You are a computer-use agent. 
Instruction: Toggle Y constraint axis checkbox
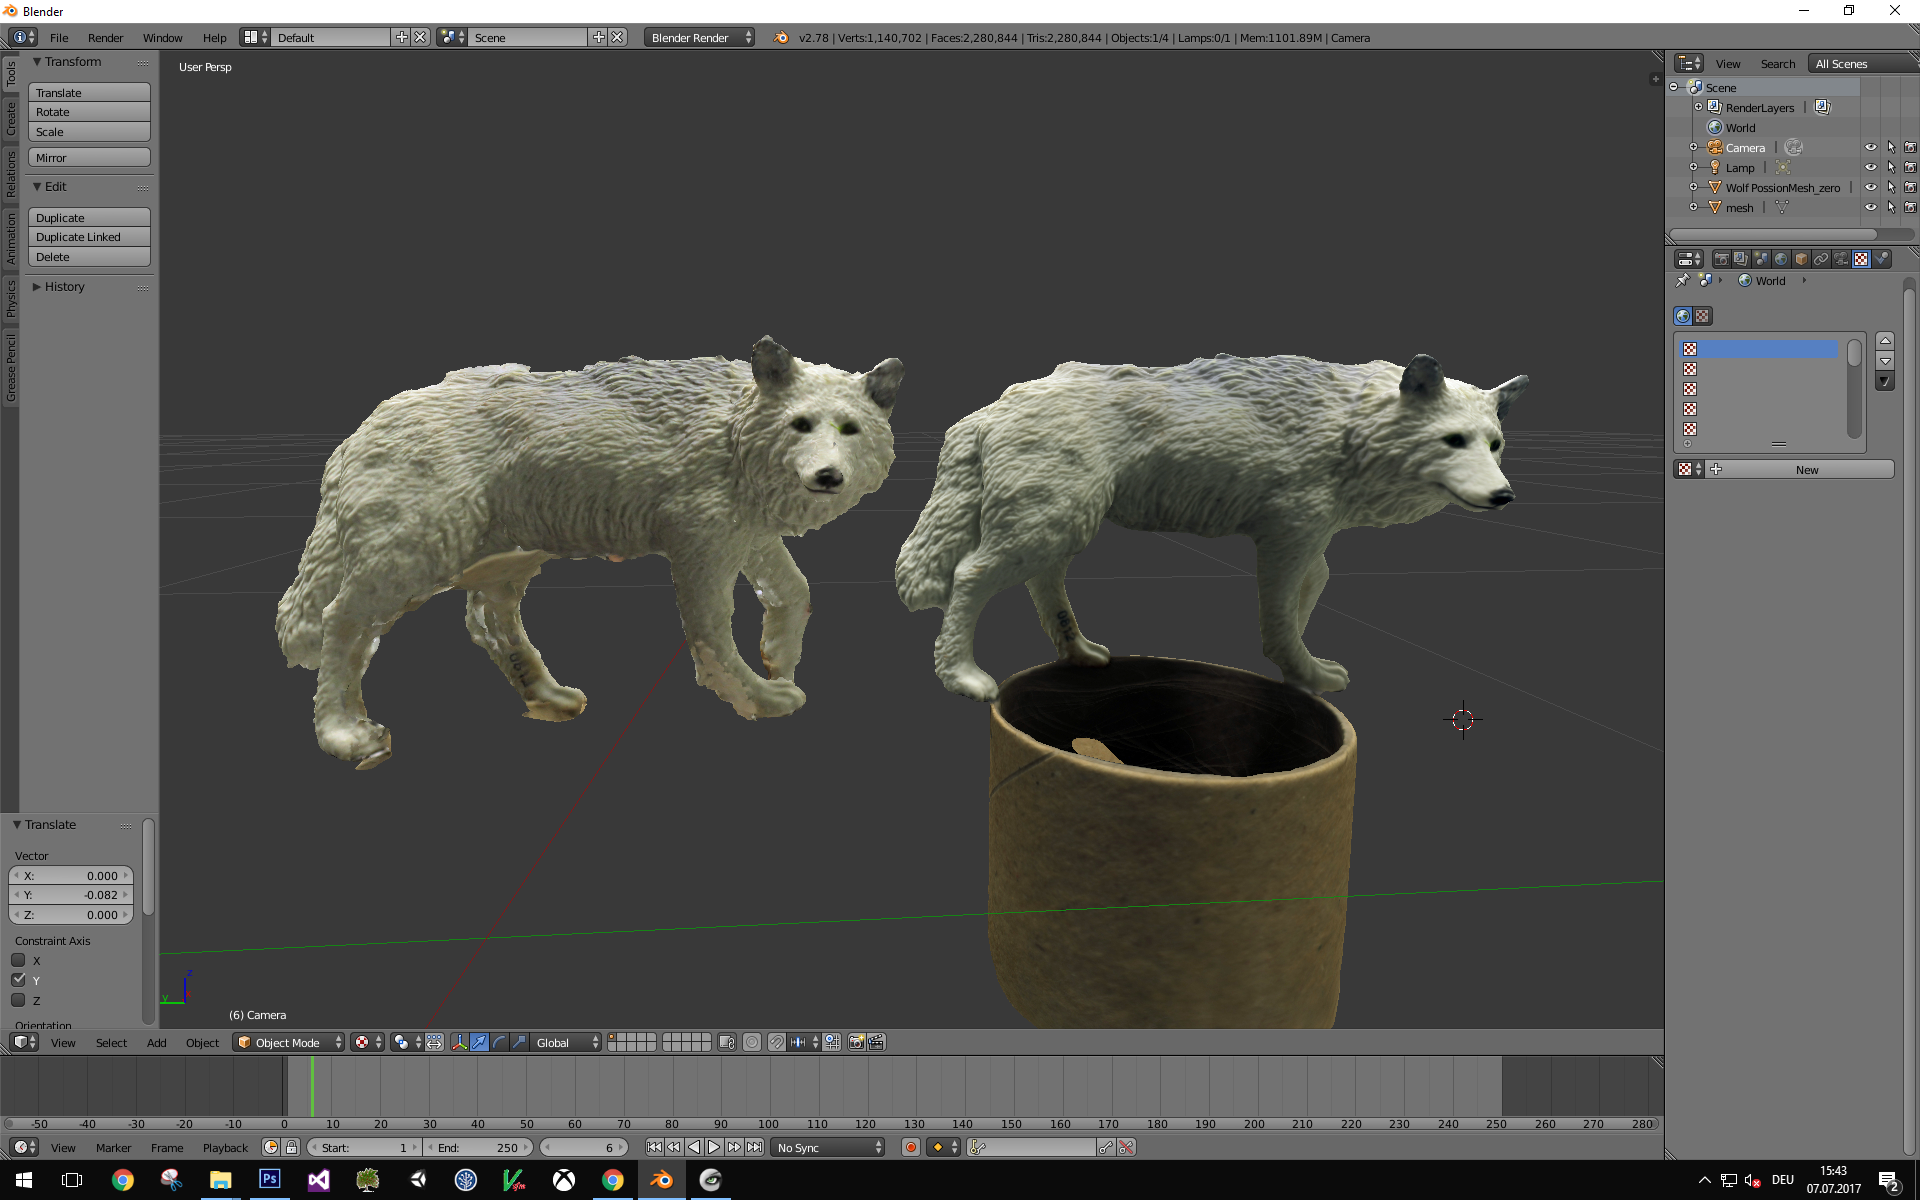[18, 980]
